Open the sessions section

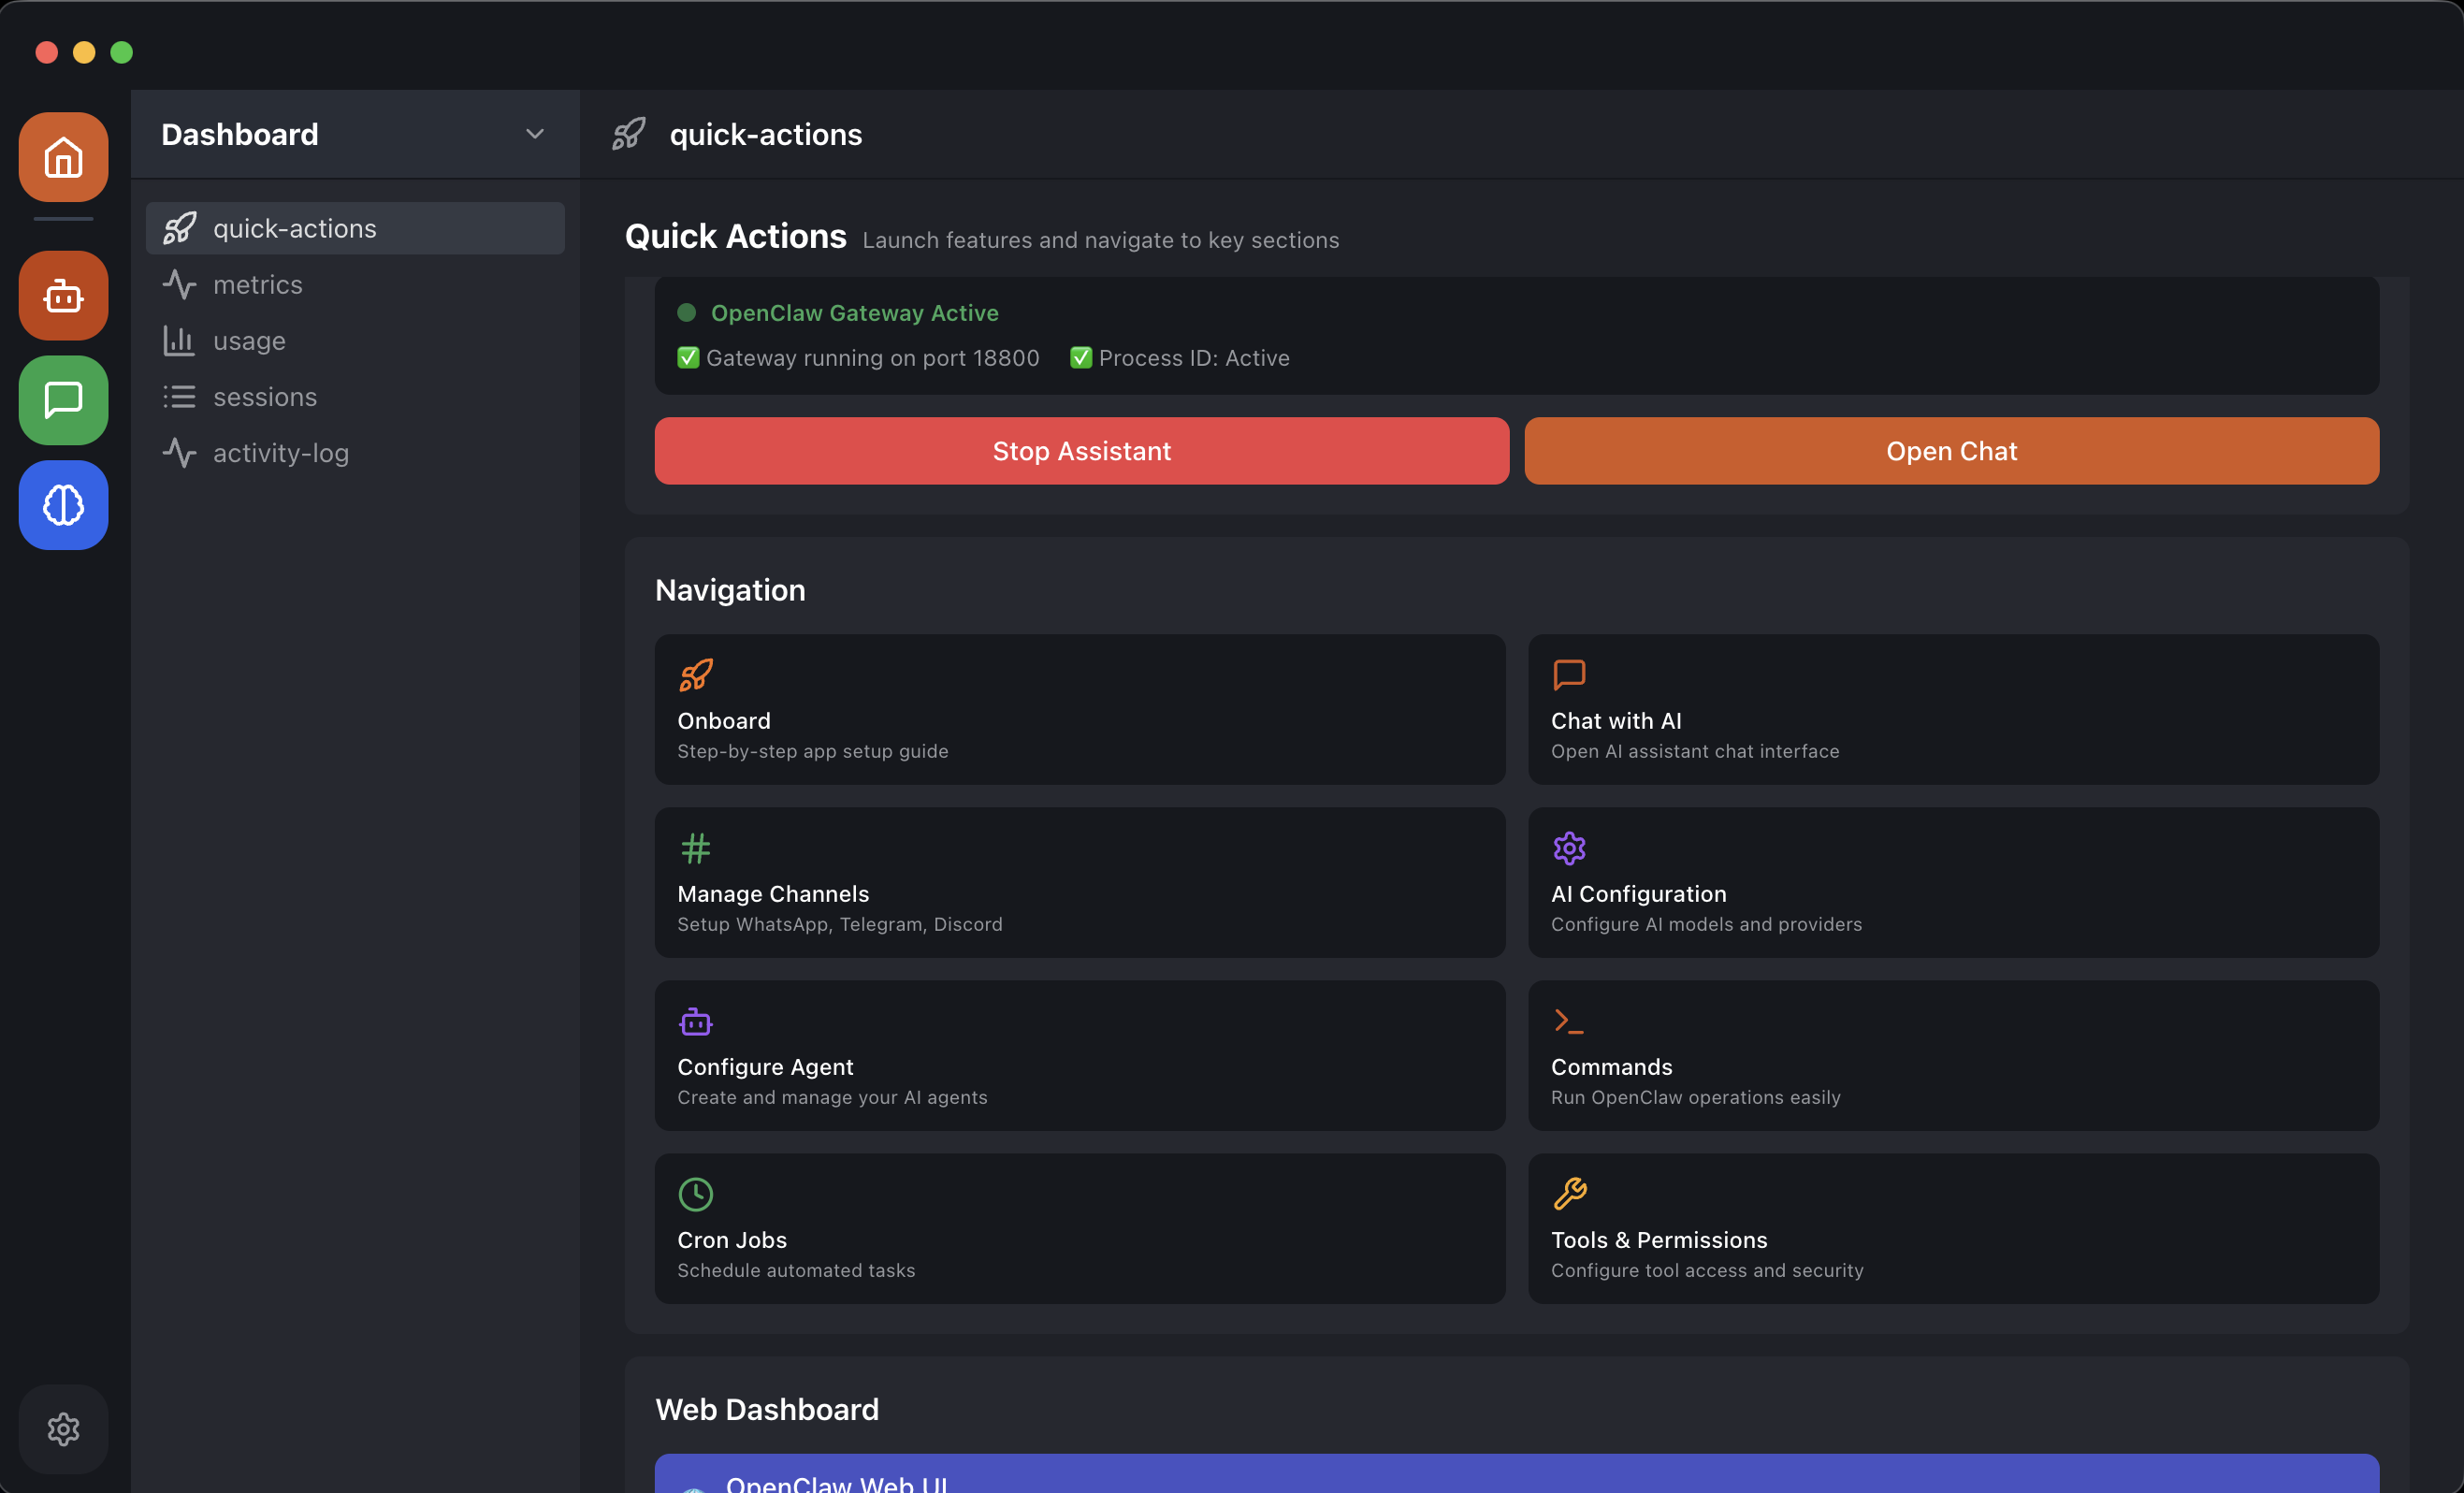[x=264, y=396]
